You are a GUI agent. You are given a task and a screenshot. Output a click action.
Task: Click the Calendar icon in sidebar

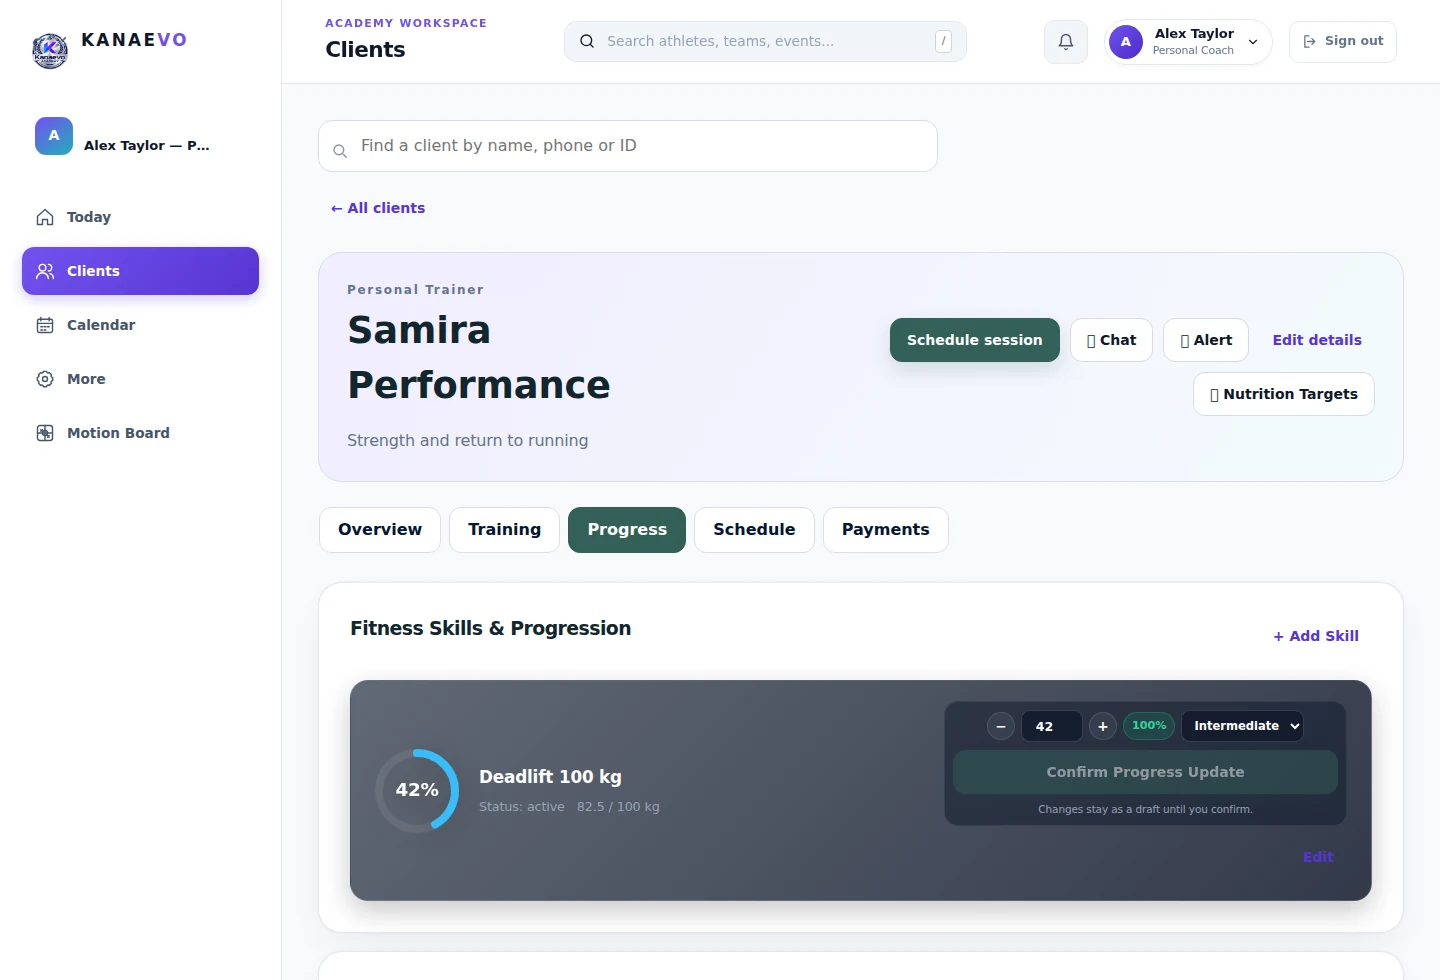pyautogui.click(x=45, y=325)
